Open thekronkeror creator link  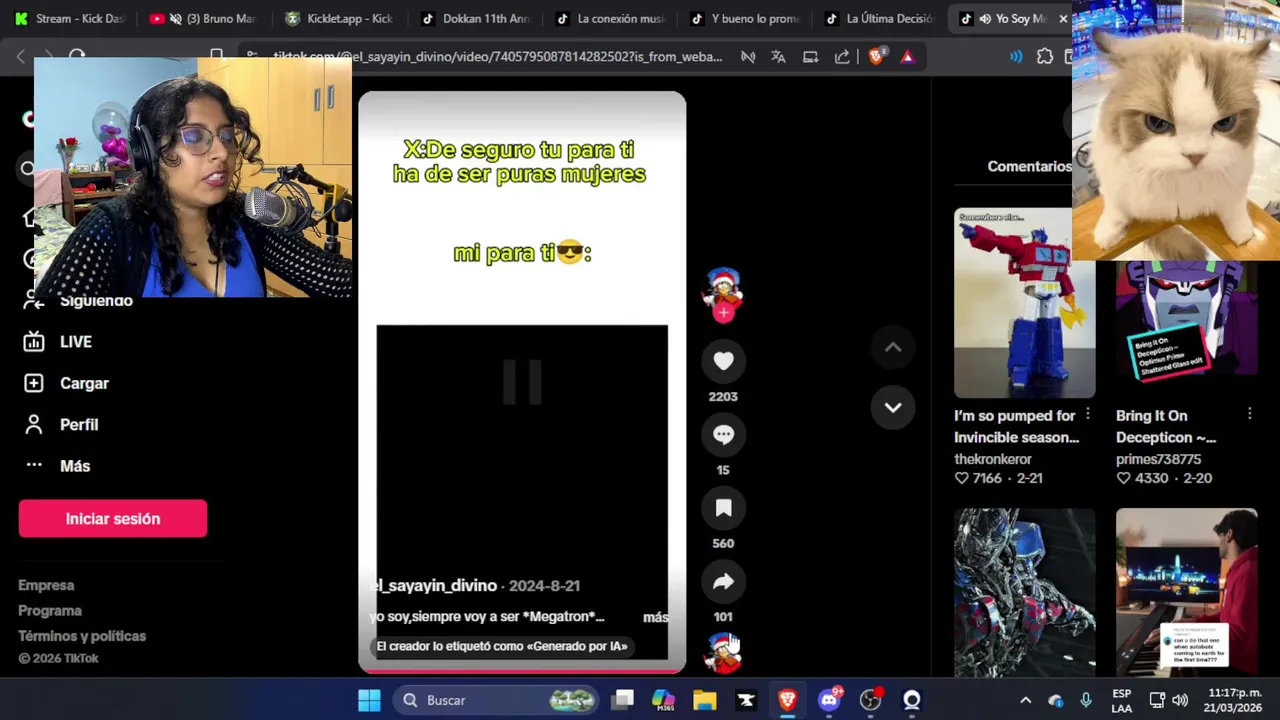[x=993, y=459]
